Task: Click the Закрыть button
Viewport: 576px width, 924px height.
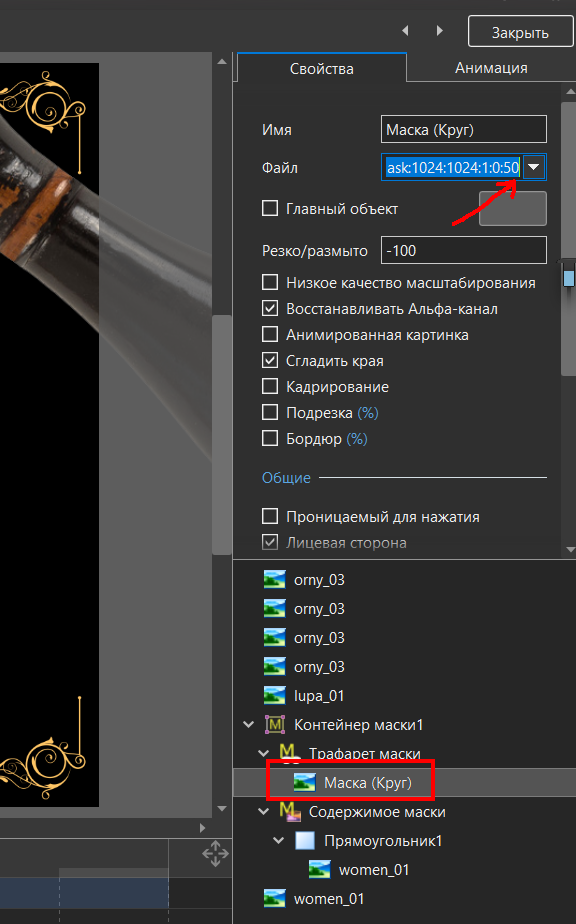Action: 520,32
